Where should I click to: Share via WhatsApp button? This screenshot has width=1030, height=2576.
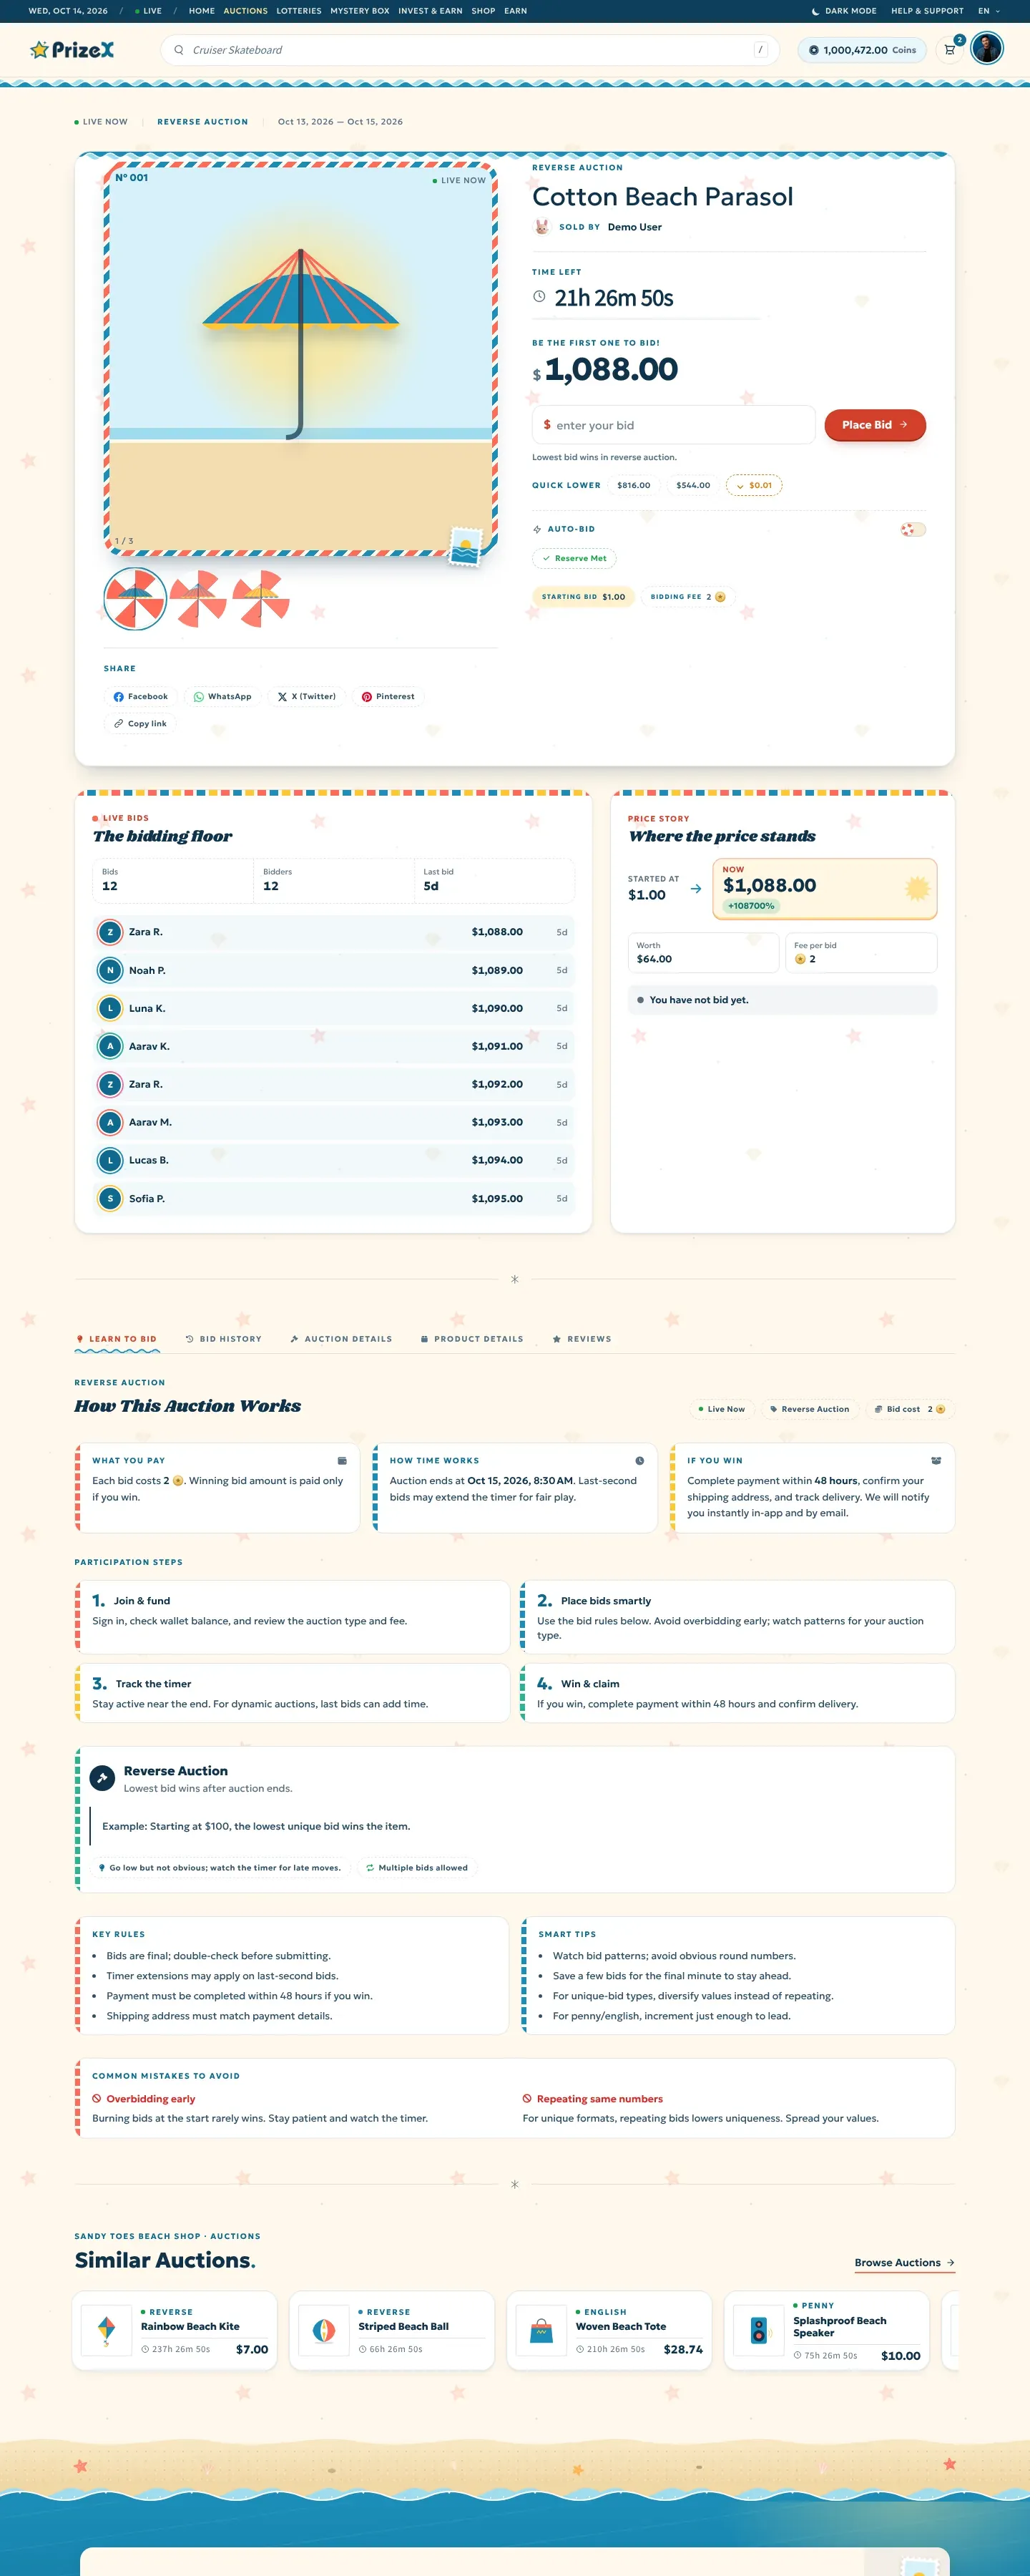[x=222, y=696]
